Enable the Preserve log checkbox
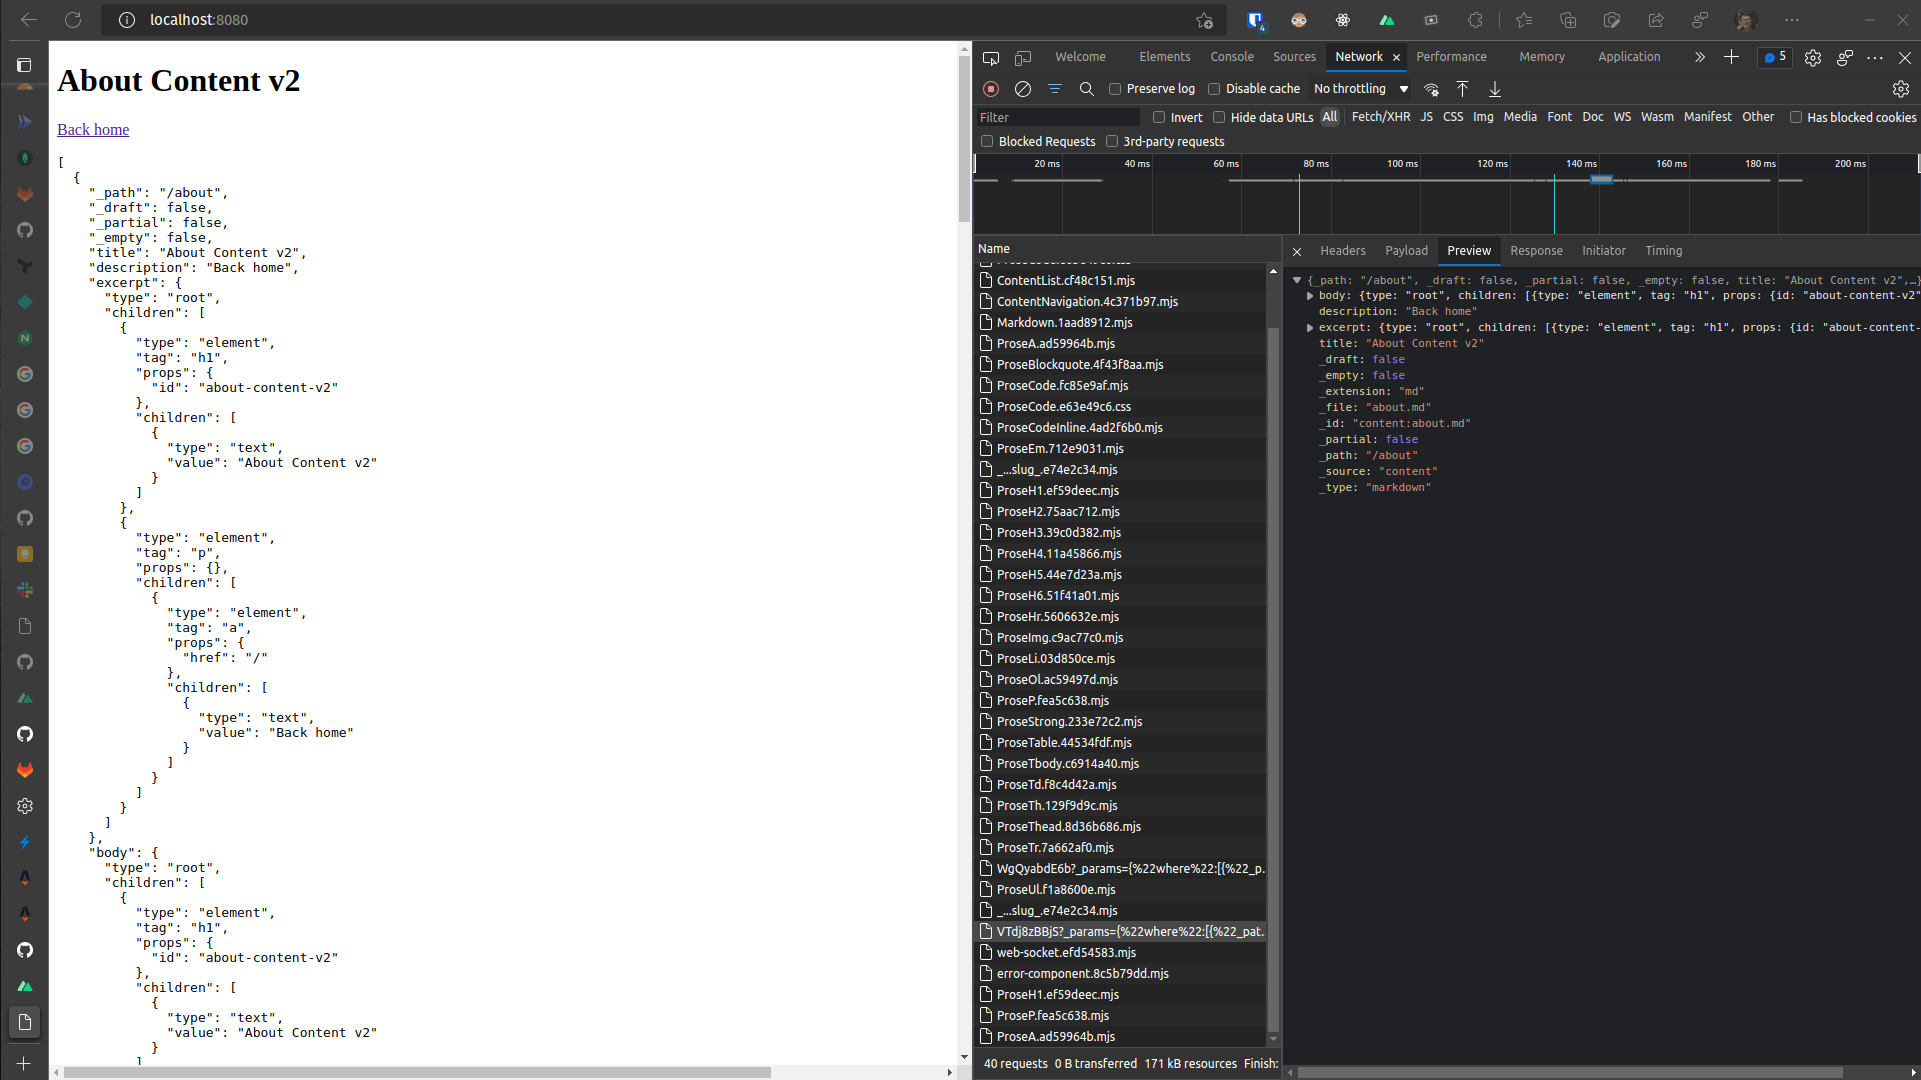The width and height of the screenshot is (1921, 1080). tap(1115, 89)
